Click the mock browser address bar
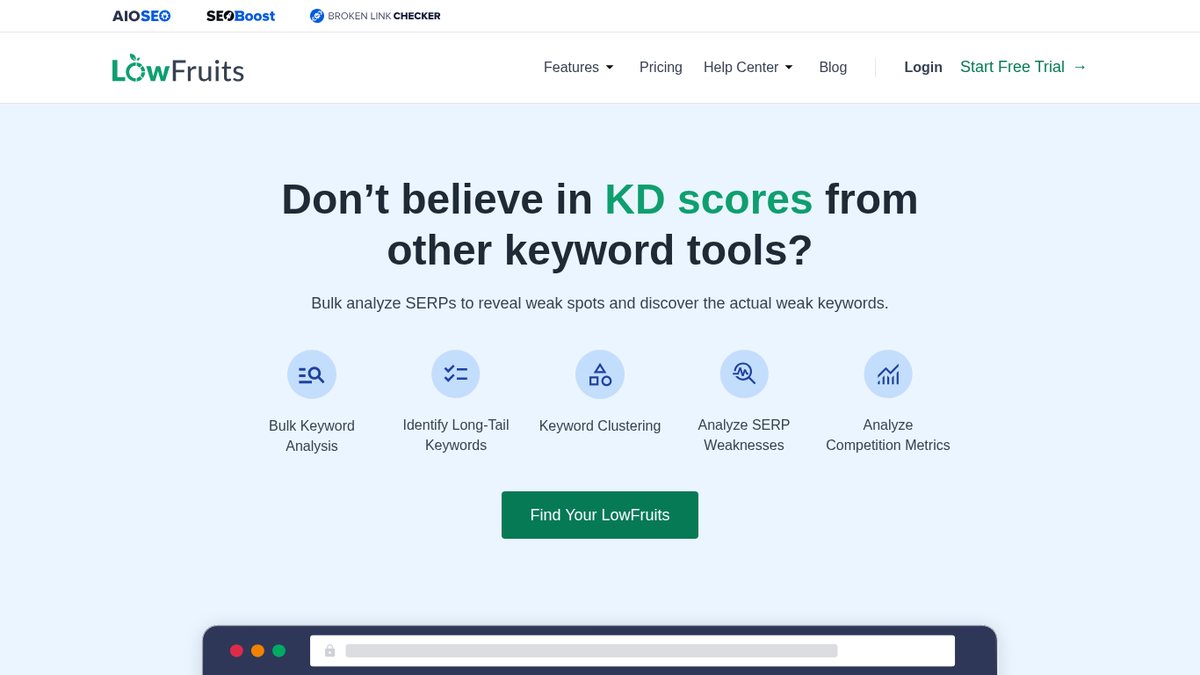The width and height of the screenshot is (1200, 675). 632,651
